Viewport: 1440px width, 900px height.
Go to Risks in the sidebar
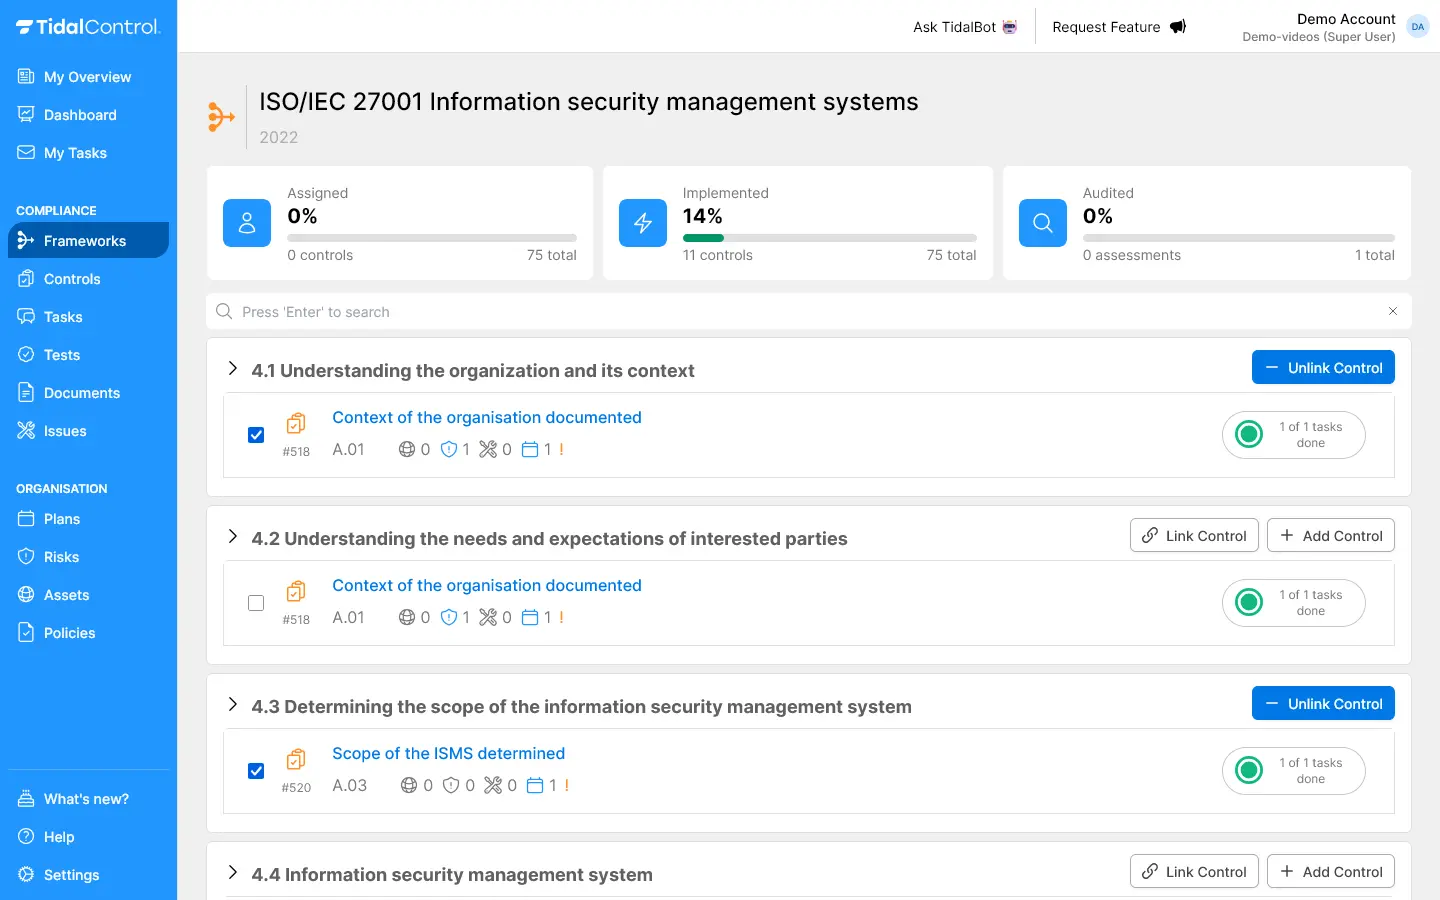(x=61, y=557)
